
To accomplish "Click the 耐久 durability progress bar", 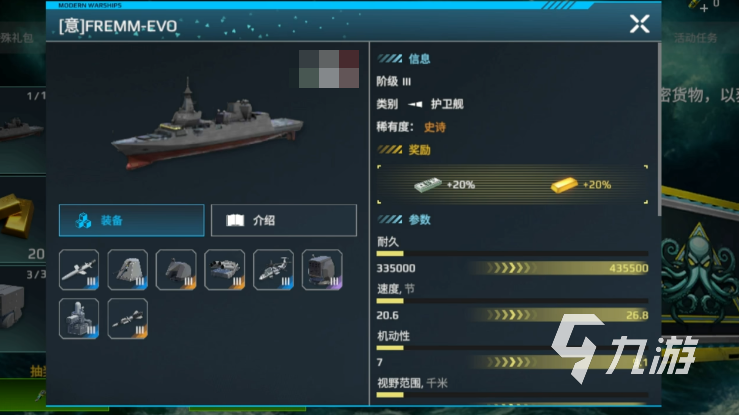I will [x=512, y=254].
